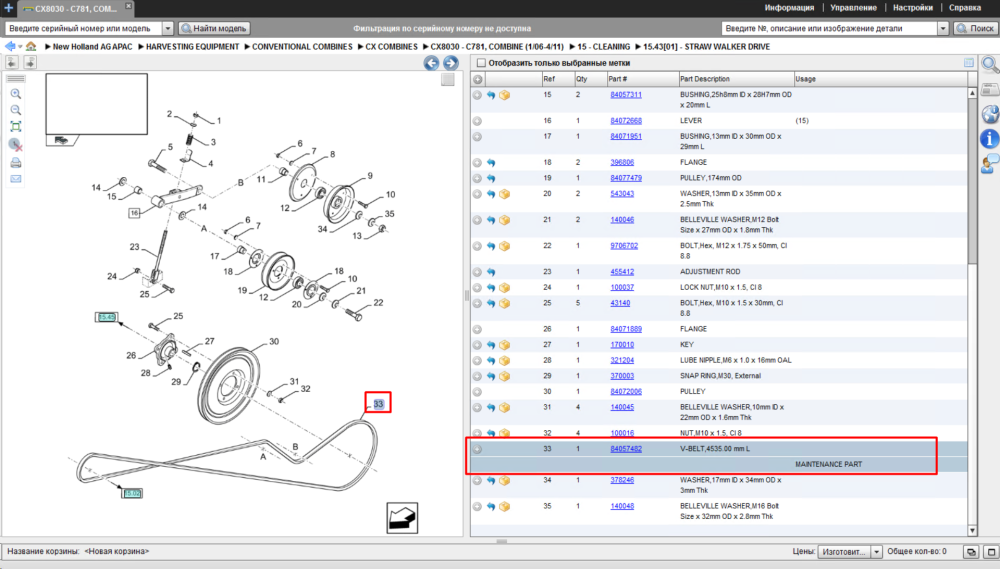Open column chooser icon above table
1000x569 pixels.
(969, 63)
